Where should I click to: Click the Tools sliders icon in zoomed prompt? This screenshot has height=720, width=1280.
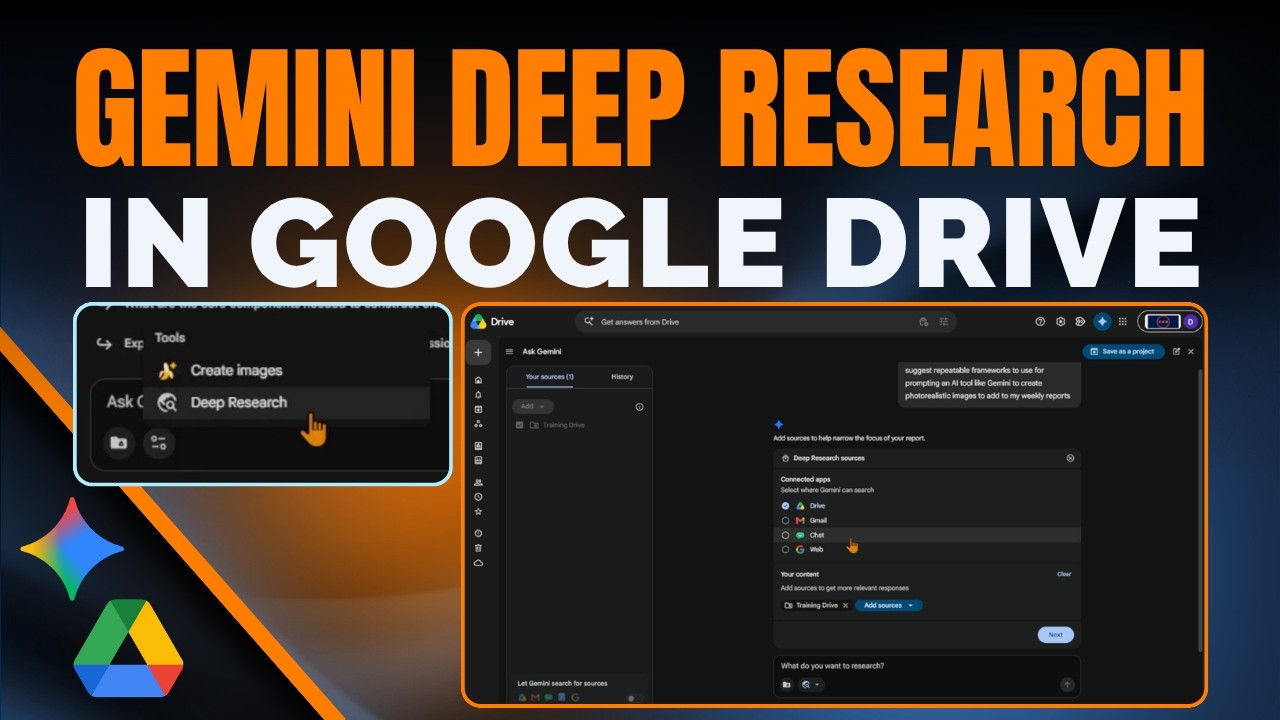click(x=158, y=443)
